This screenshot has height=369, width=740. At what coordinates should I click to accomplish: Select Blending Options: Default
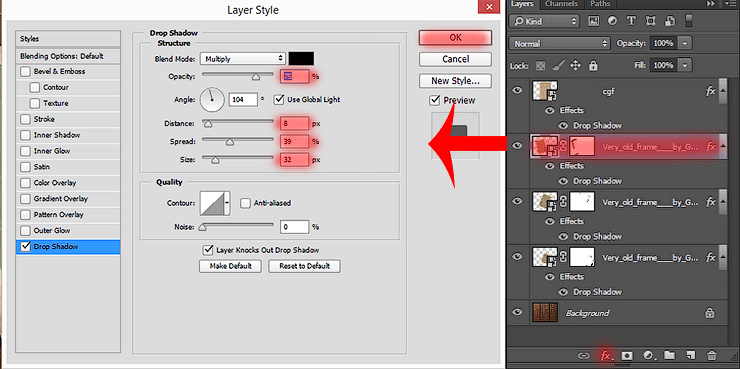68,56
